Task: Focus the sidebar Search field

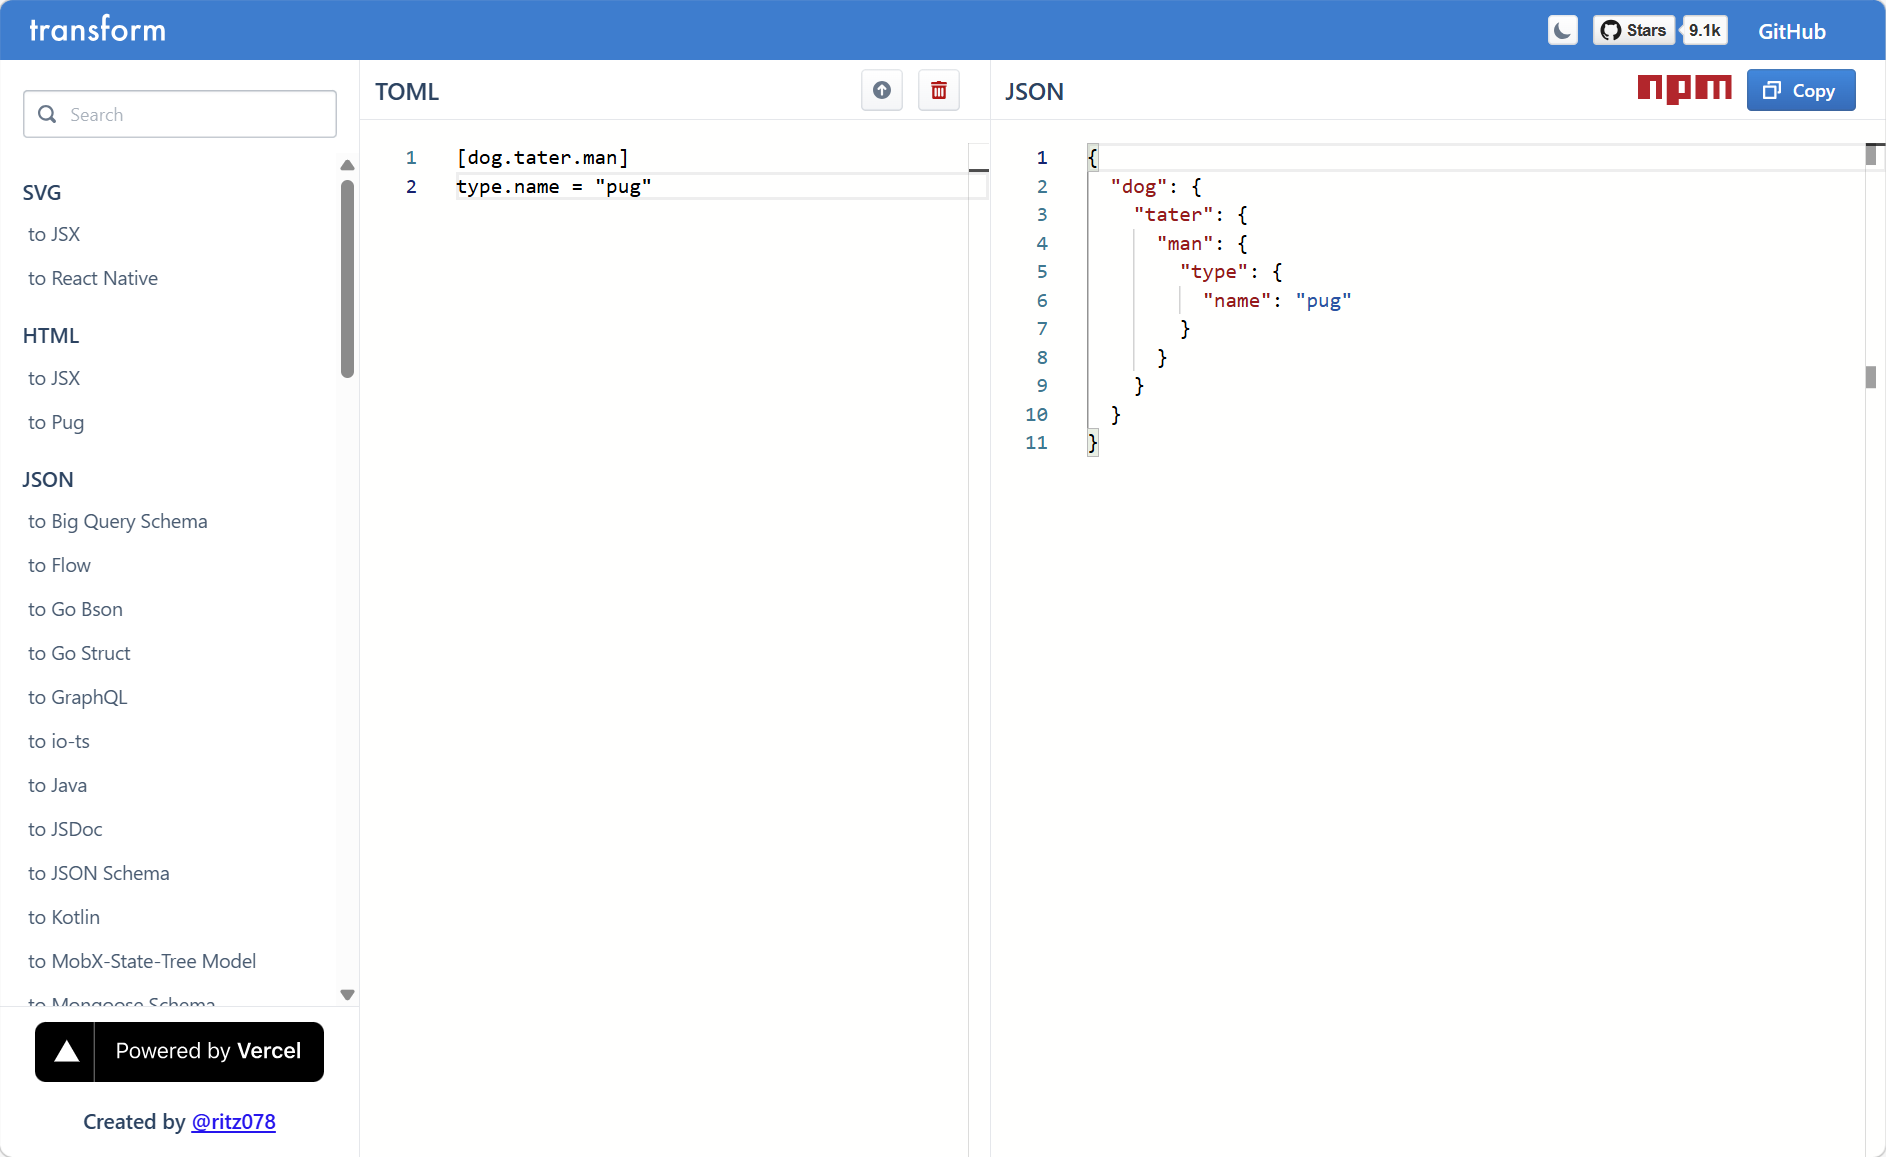Action: pyautogui.click(x=195, y=115)
